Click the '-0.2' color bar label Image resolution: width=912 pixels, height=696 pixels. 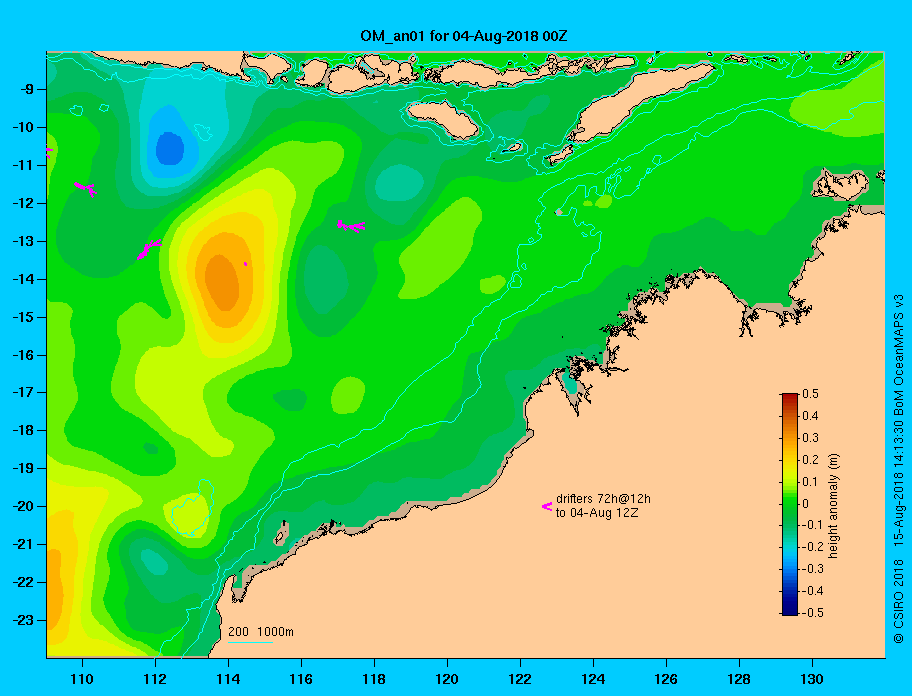point(813,547)
